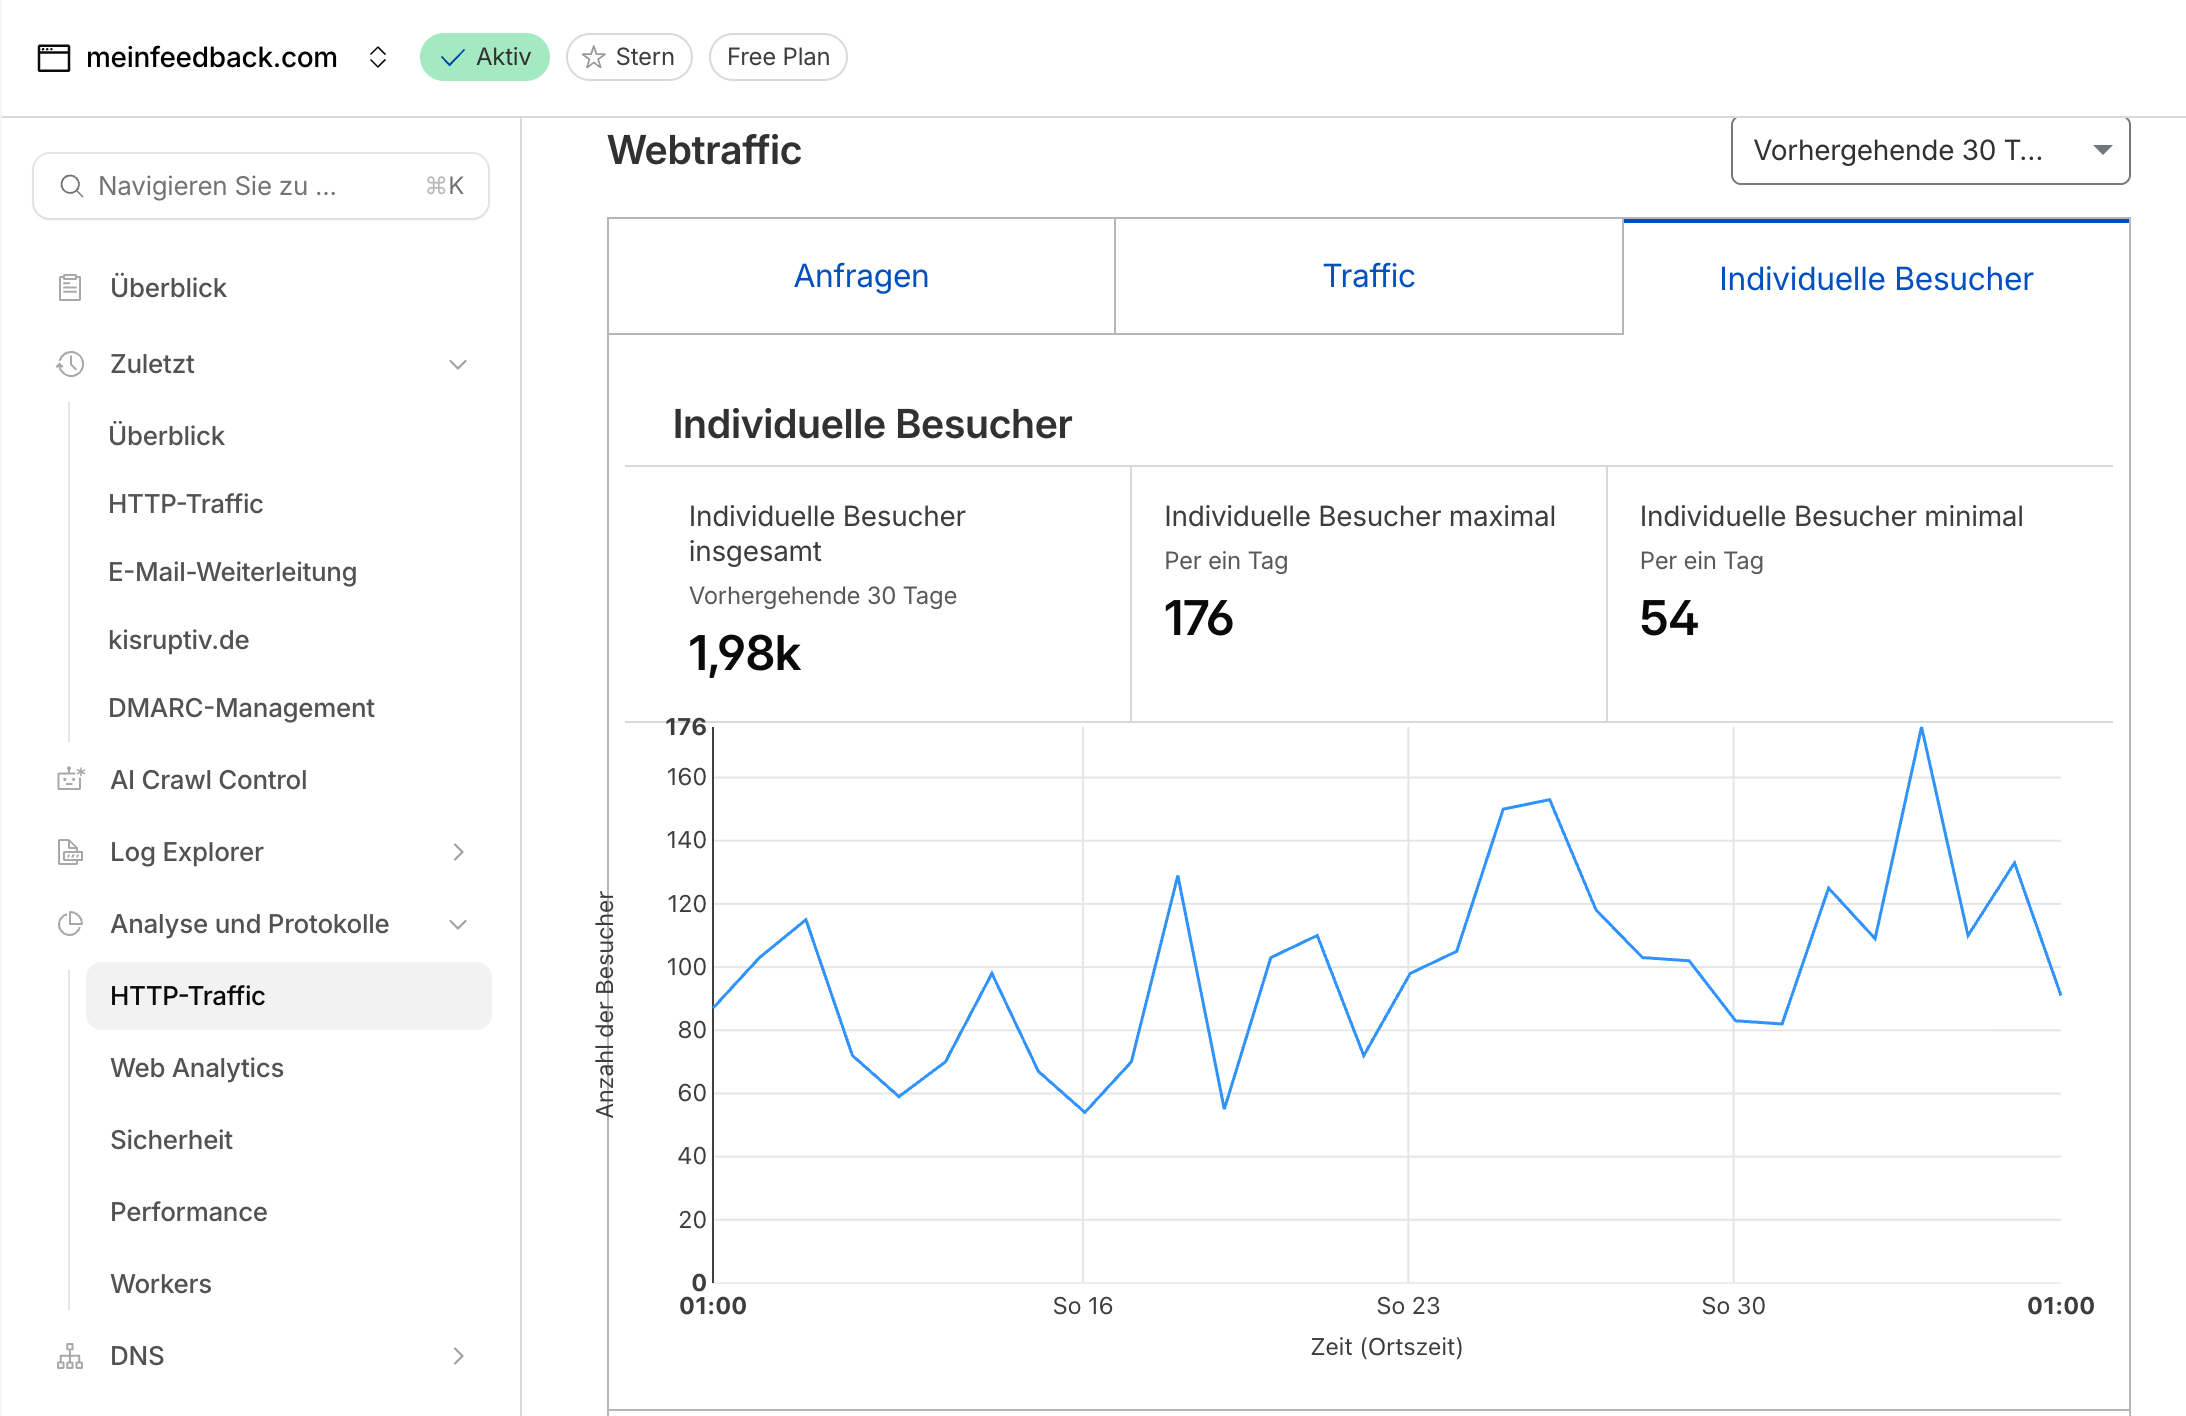This screenshot has height=1416, width=2186.
Task: Open AI Crawl Control page
Action: (208, 780)
